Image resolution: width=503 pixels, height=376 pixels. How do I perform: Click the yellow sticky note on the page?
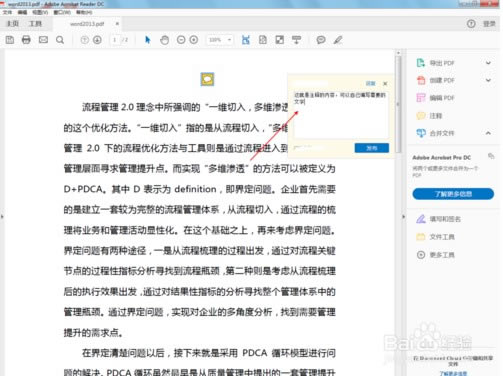click(207, 79)
